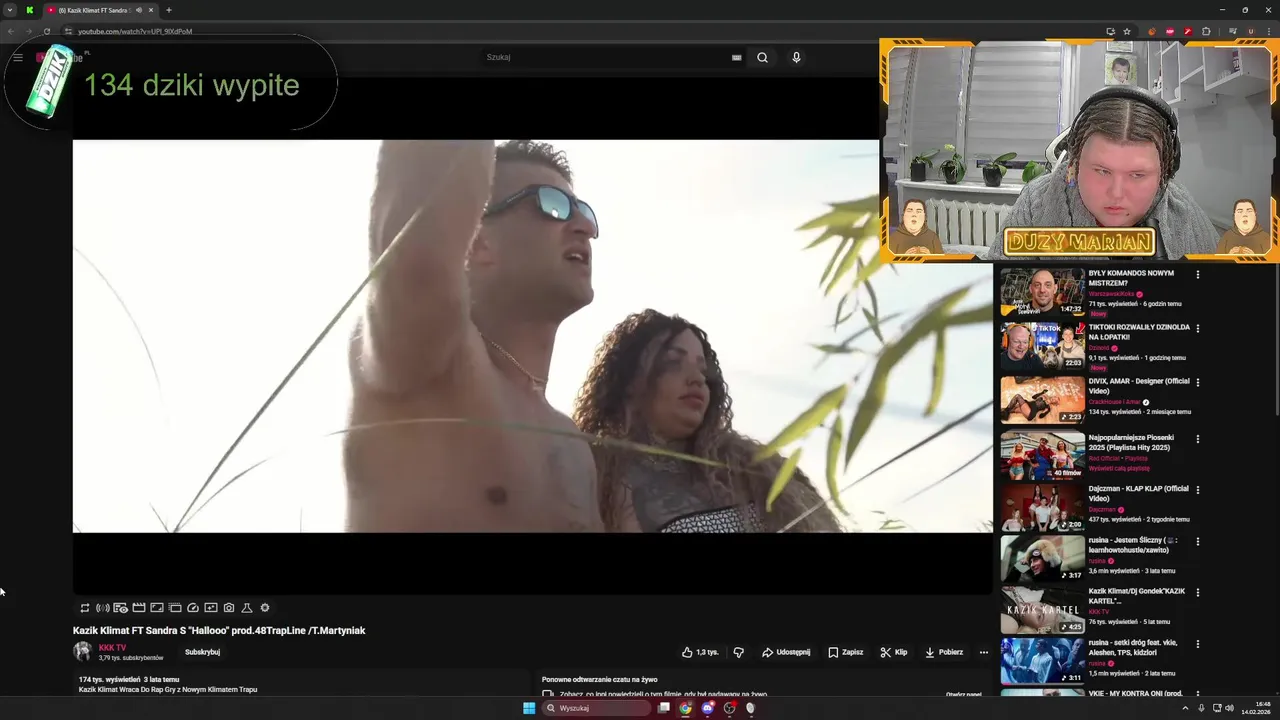Click the Zapisz save button

[846, 652]
